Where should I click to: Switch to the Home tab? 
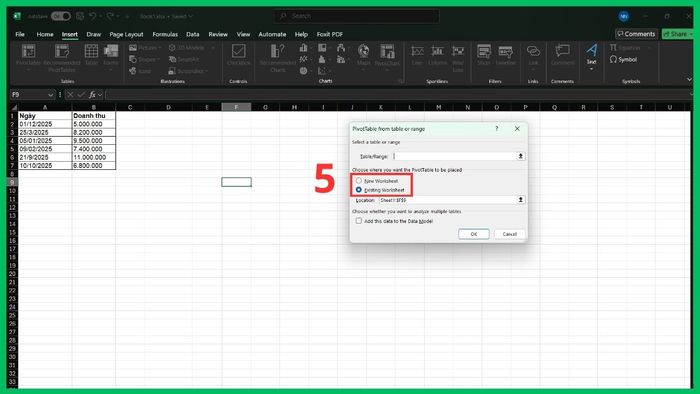pyautogui.click(x=45, y=34)
